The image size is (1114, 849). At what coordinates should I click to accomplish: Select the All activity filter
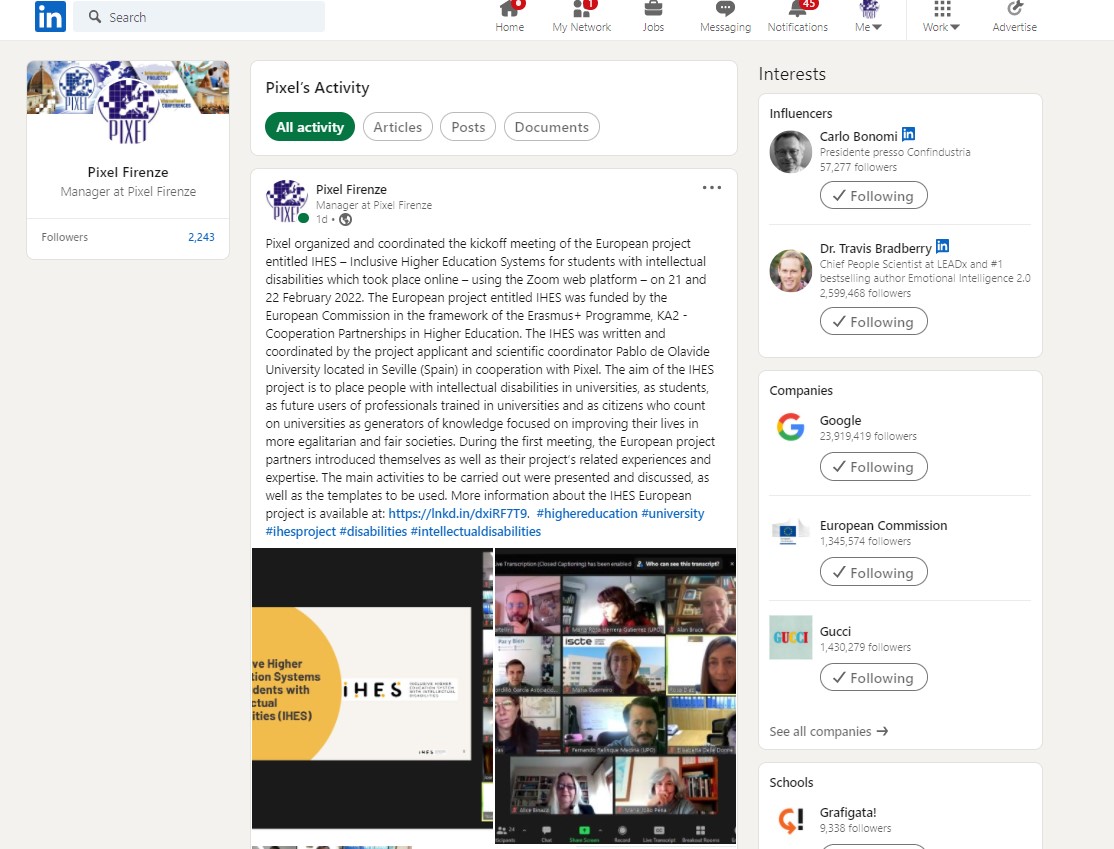point(310,127)
